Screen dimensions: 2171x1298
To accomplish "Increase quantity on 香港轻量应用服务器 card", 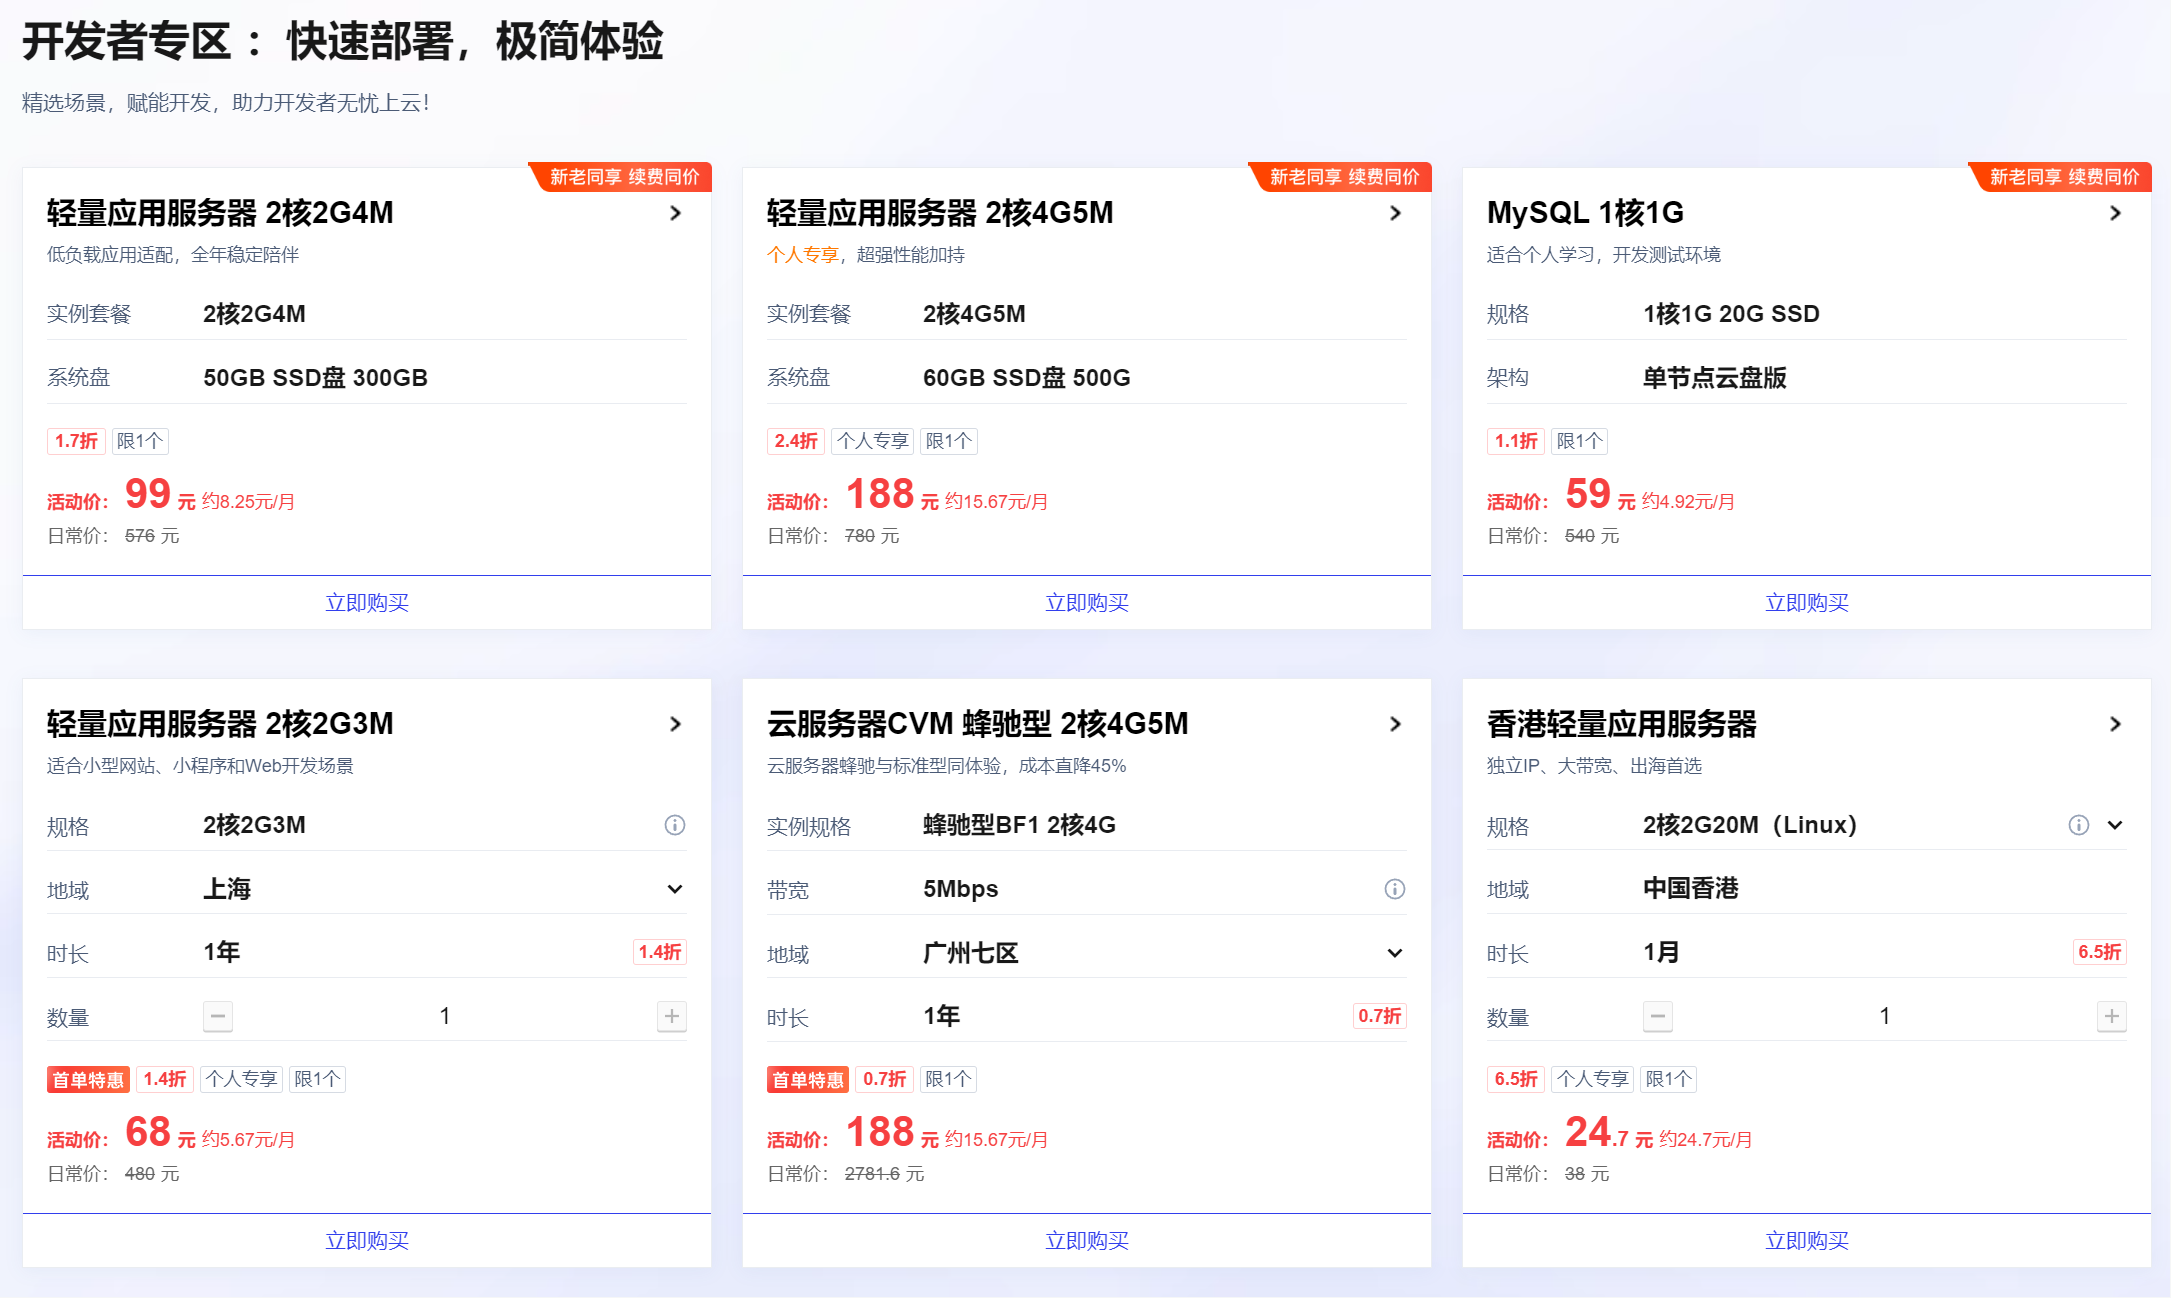I will 2112,1017.
